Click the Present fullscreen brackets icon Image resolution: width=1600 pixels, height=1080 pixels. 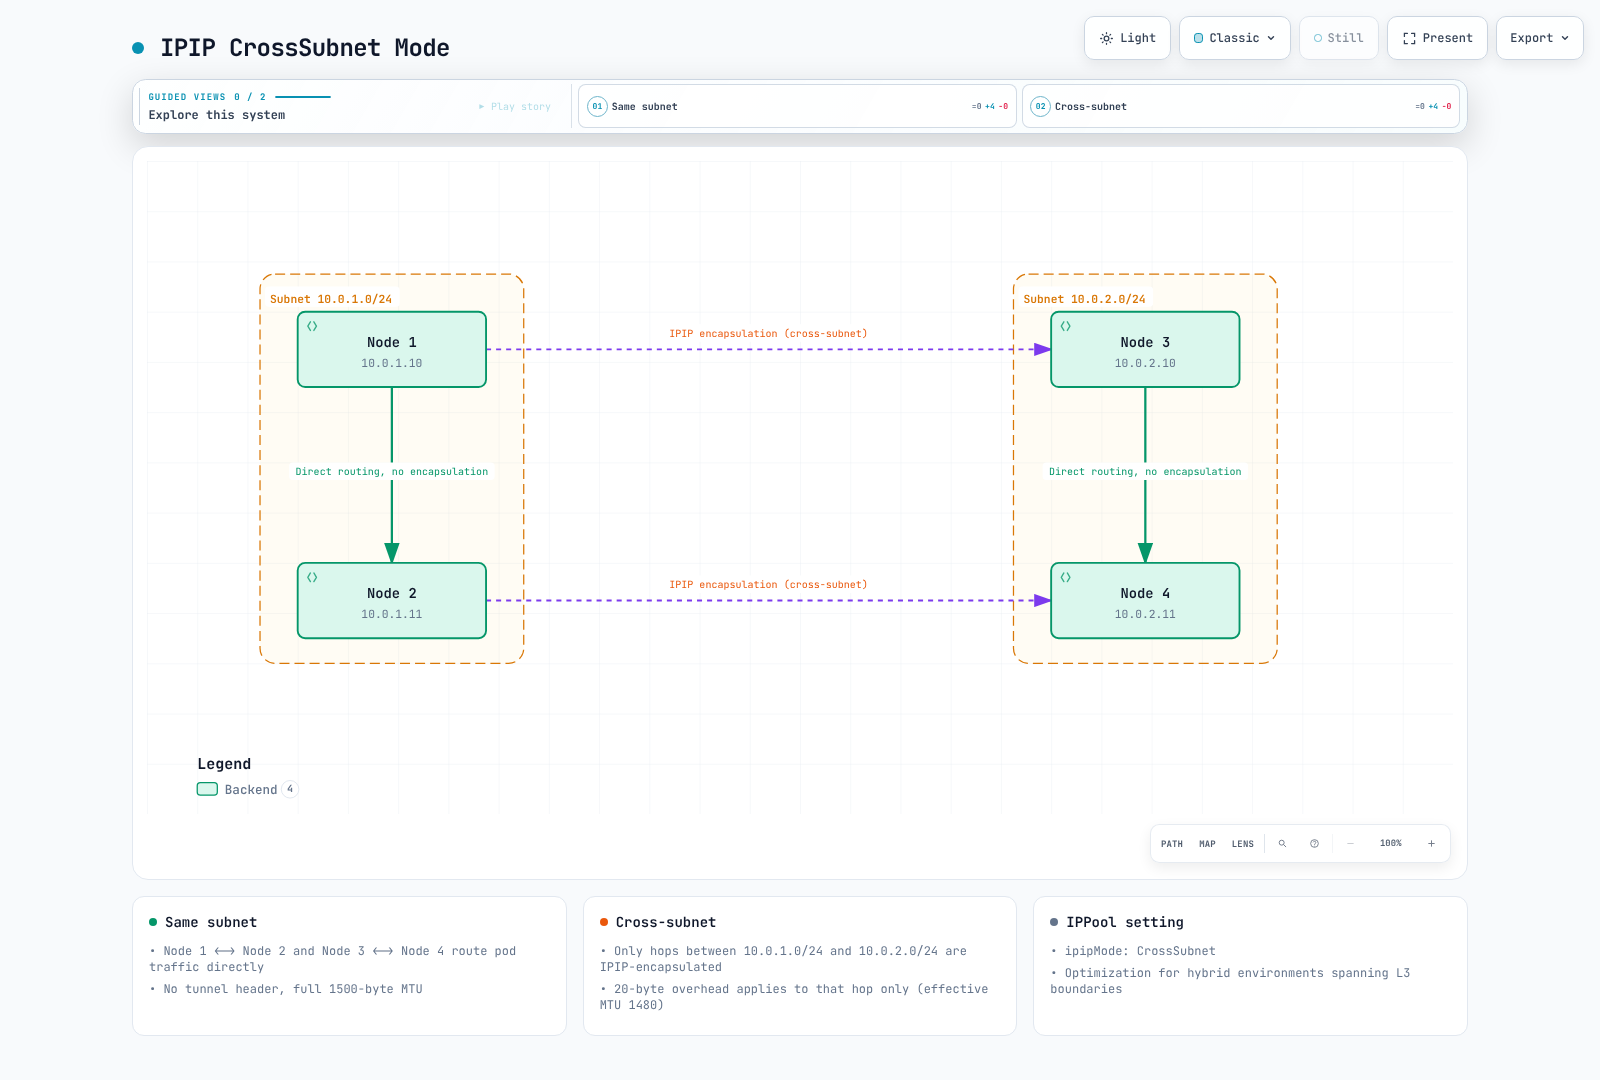click(1409, 38)
